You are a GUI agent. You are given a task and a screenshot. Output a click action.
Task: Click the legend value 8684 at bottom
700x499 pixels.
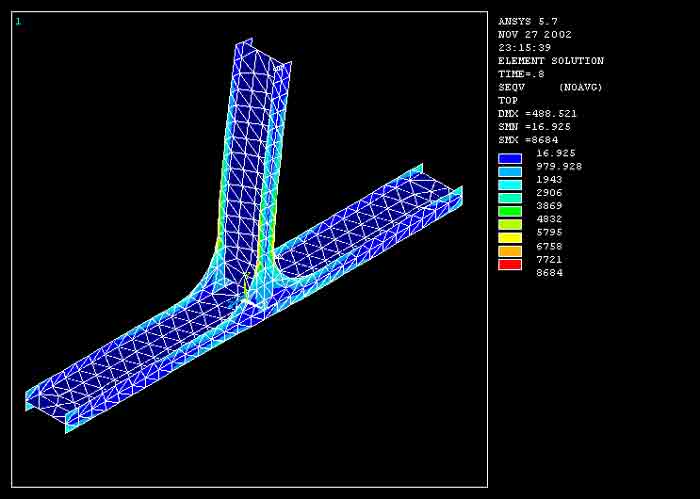pos(550,273)
